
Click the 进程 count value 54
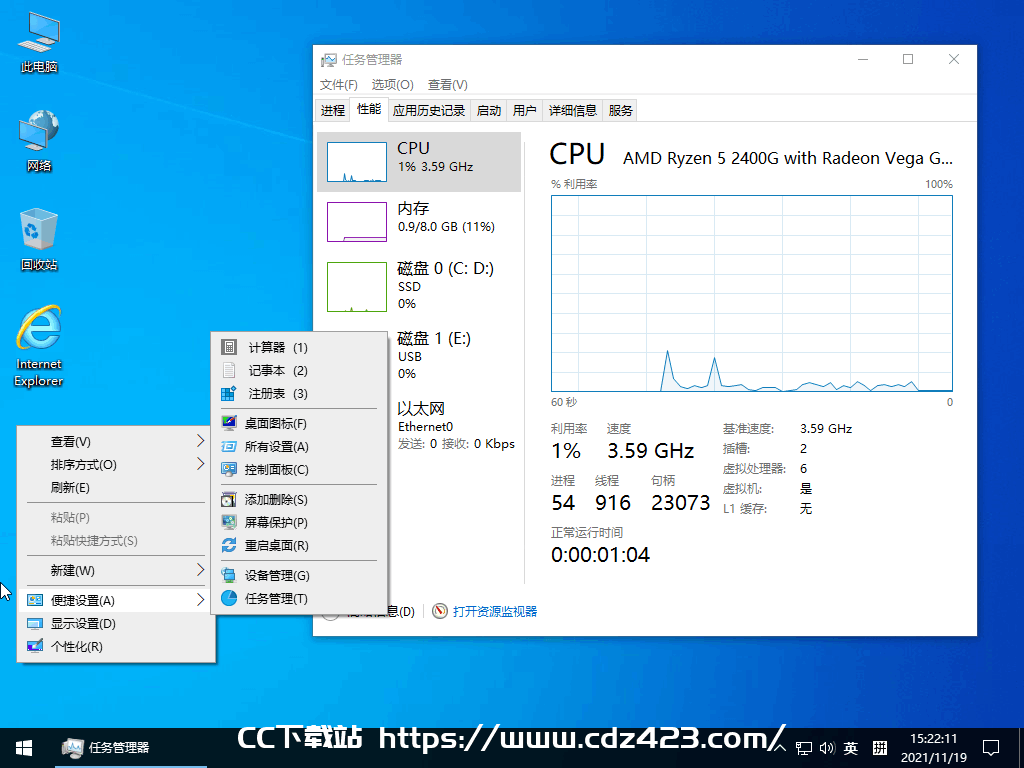(x=563, y=503)
